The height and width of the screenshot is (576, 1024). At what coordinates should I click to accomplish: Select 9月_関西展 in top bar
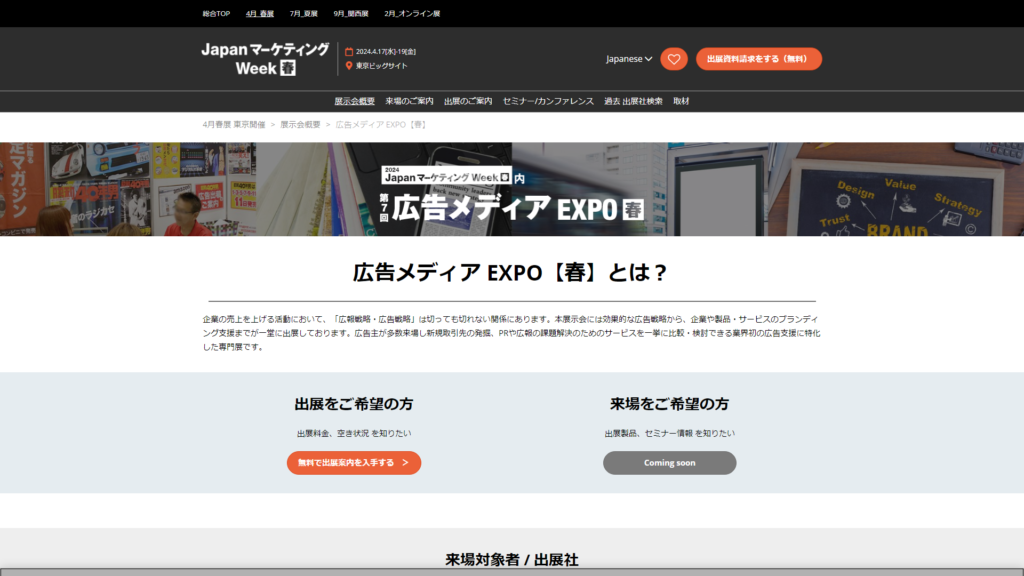coord(351,14)
